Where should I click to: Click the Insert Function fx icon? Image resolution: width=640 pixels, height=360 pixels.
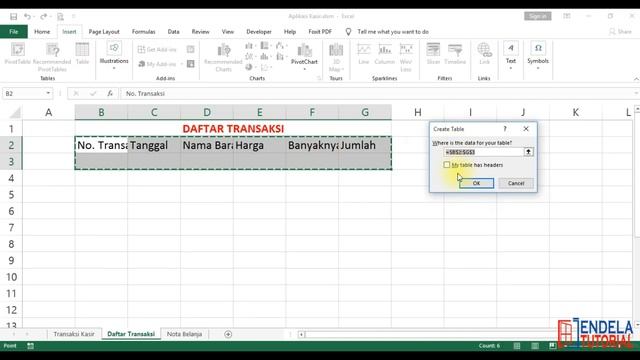[x=110, y=93]
